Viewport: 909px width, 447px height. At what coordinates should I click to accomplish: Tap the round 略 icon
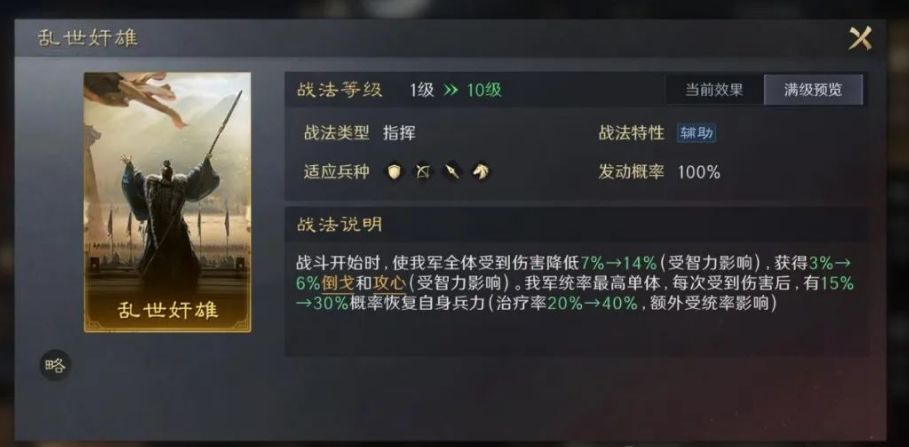point(55,365)
